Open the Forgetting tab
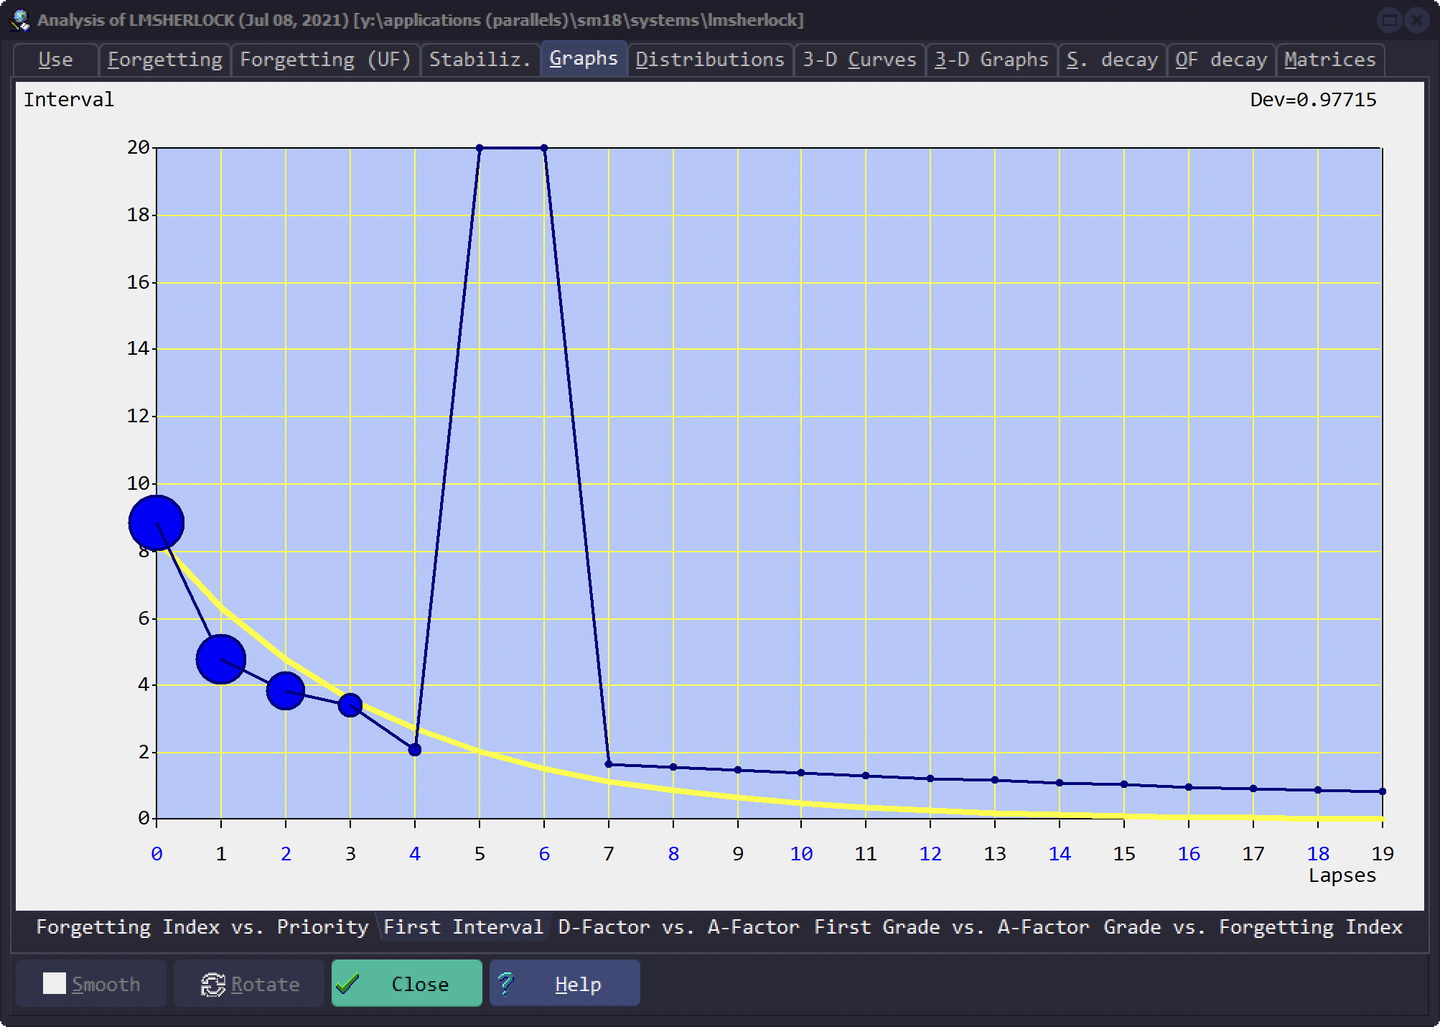The height and width of the screenshot is (1027, 1440). tap(165, 60)
